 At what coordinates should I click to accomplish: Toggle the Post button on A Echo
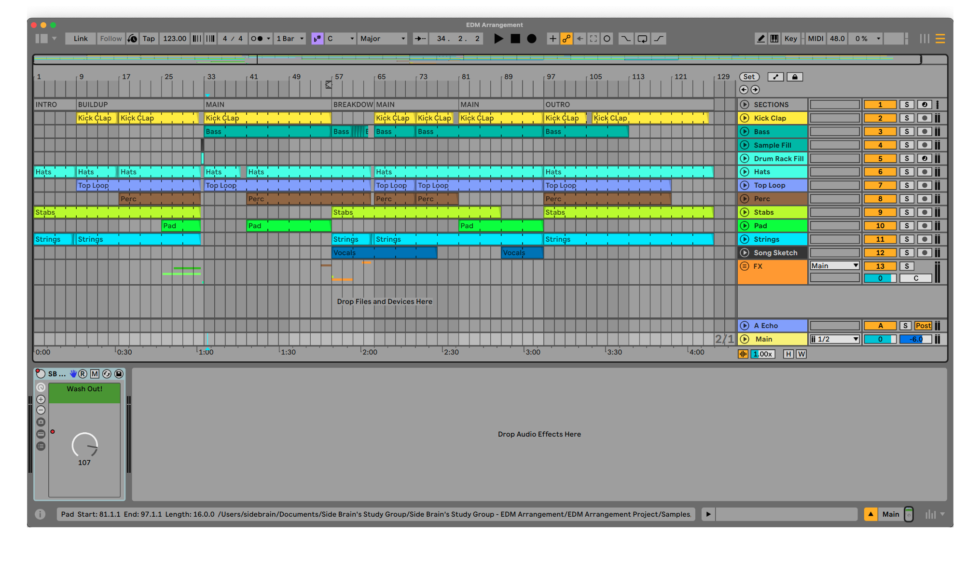[x=923, y=326]
